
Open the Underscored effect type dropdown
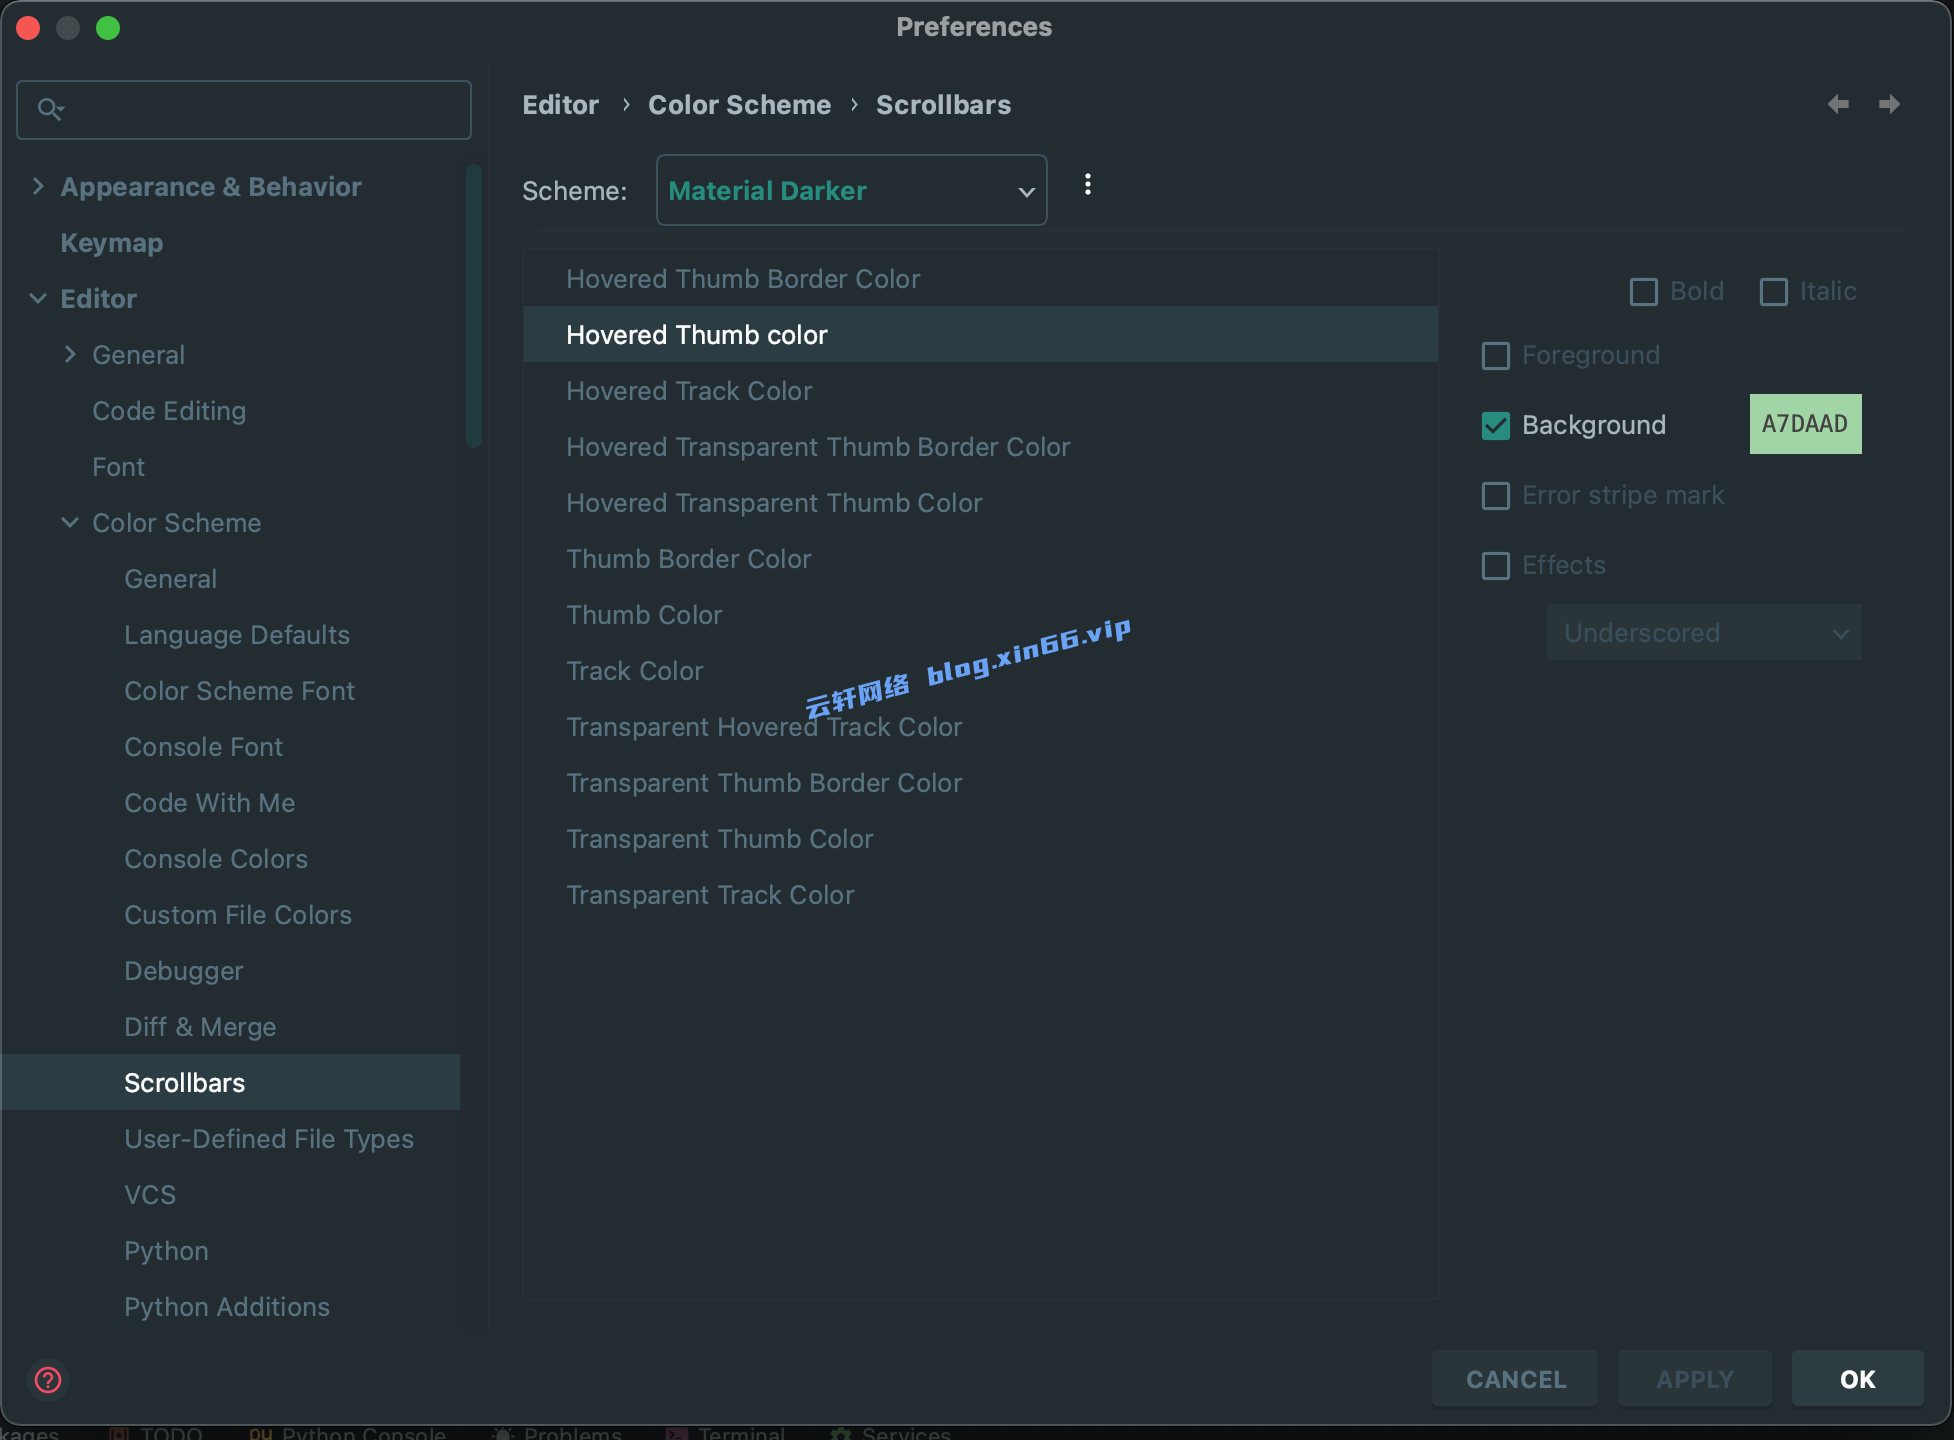1704,632
